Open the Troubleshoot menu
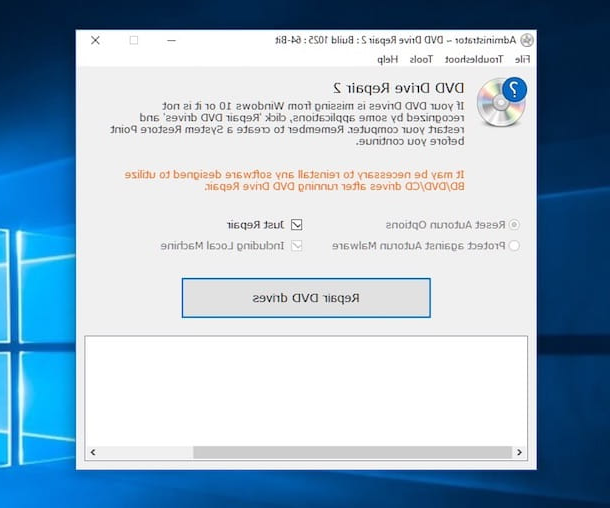 click(x=474, y=60)
